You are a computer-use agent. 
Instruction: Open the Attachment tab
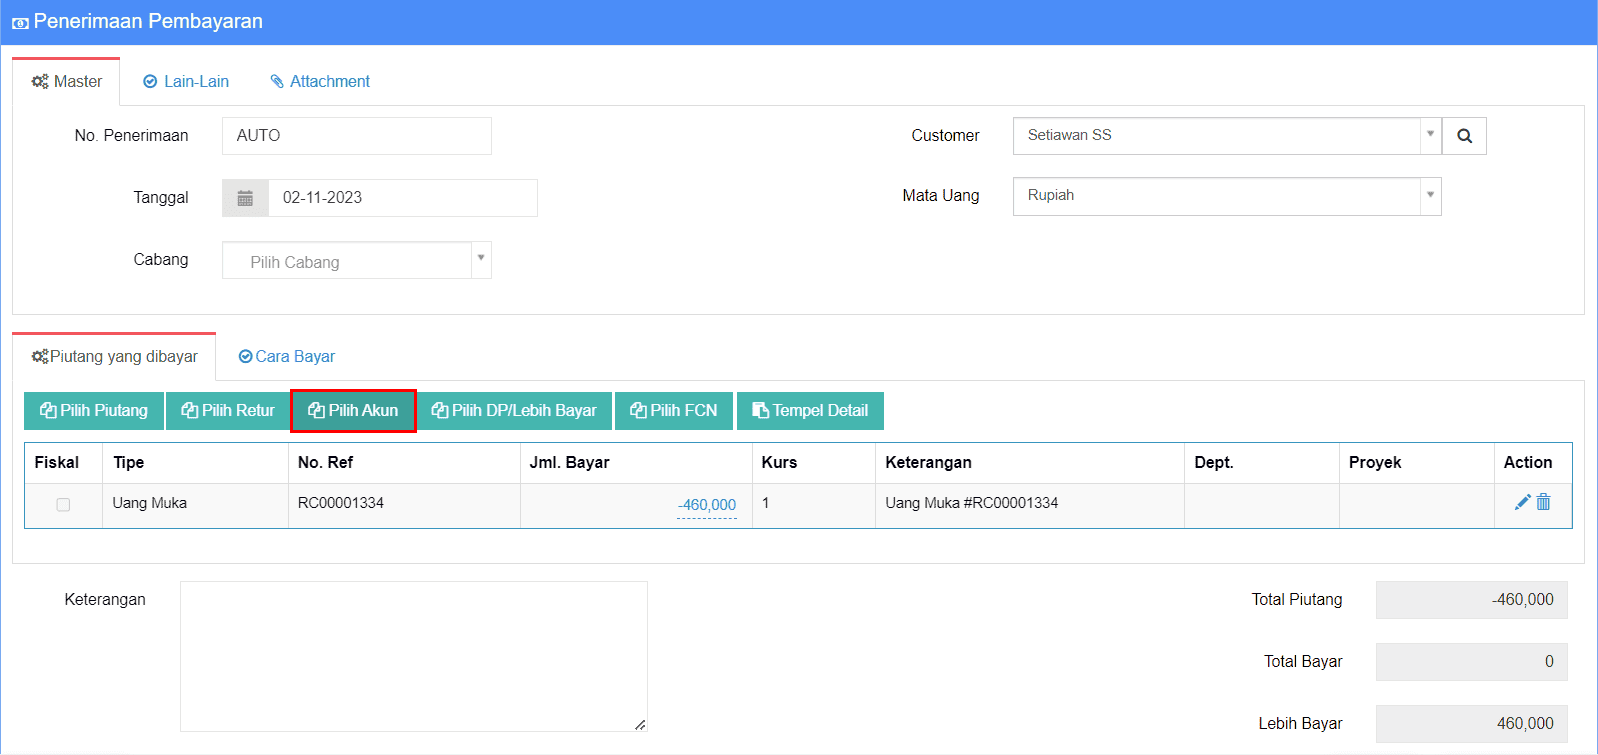click(x=320, y=82)
